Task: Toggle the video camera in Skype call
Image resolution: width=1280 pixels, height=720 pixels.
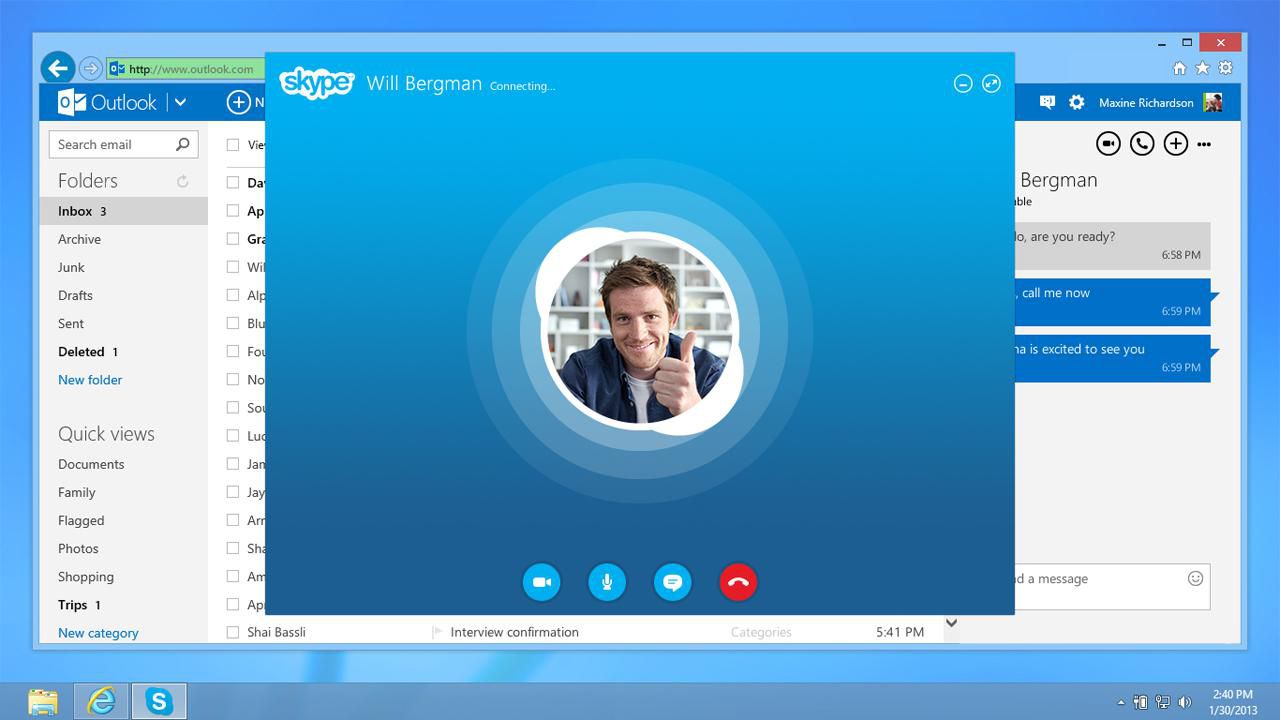Action: [x=542, y=582]
